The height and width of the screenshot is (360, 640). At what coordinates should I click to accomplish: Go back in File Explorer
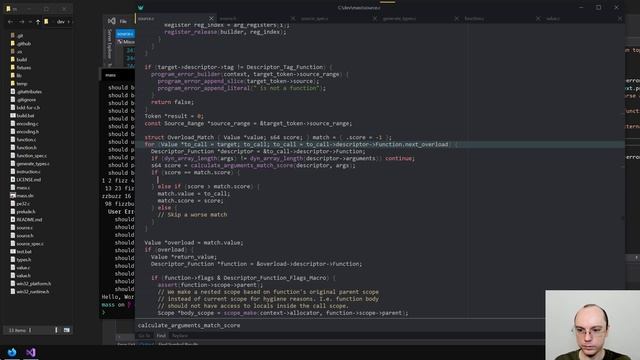10,22
